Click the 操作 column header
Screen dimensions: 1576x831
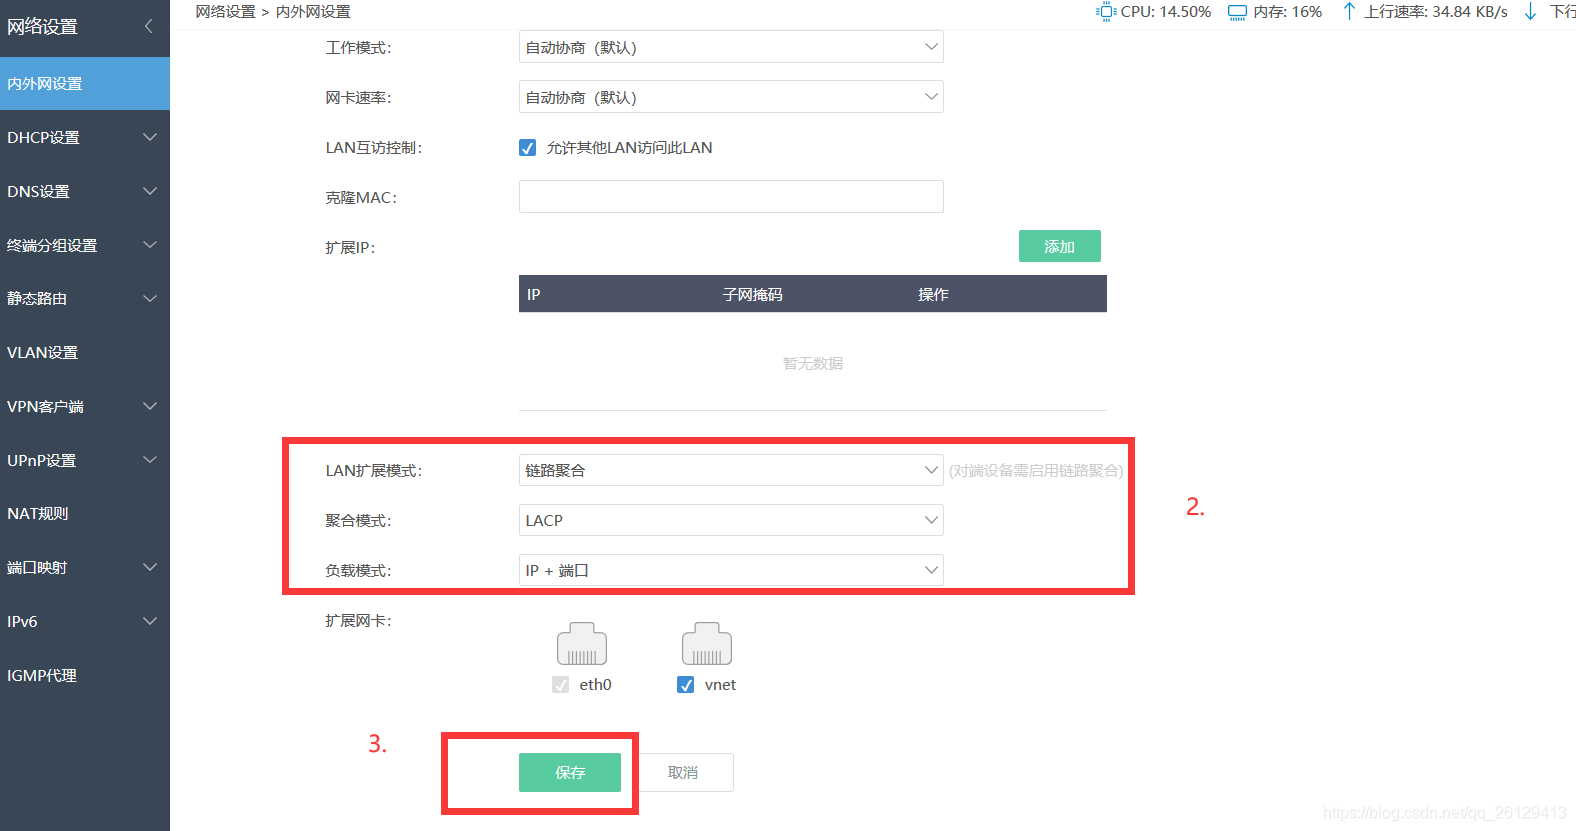click(x=933, y=294)
